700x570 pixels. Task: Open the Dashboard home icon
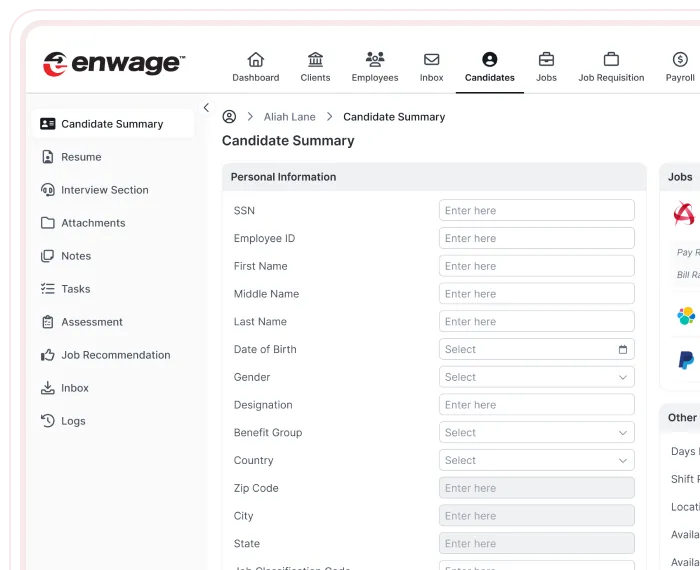256,60
